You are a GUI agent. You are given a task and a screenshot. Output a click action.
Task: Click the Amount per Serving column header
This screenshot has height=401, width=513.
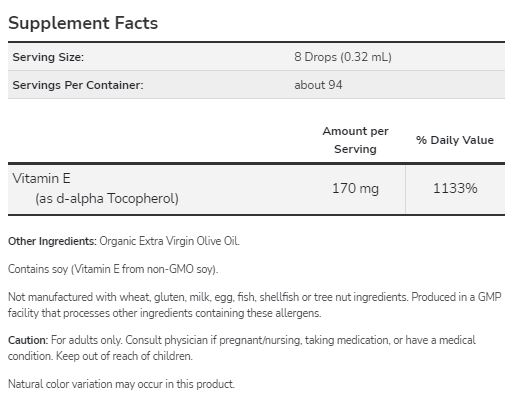coord(355,140)
